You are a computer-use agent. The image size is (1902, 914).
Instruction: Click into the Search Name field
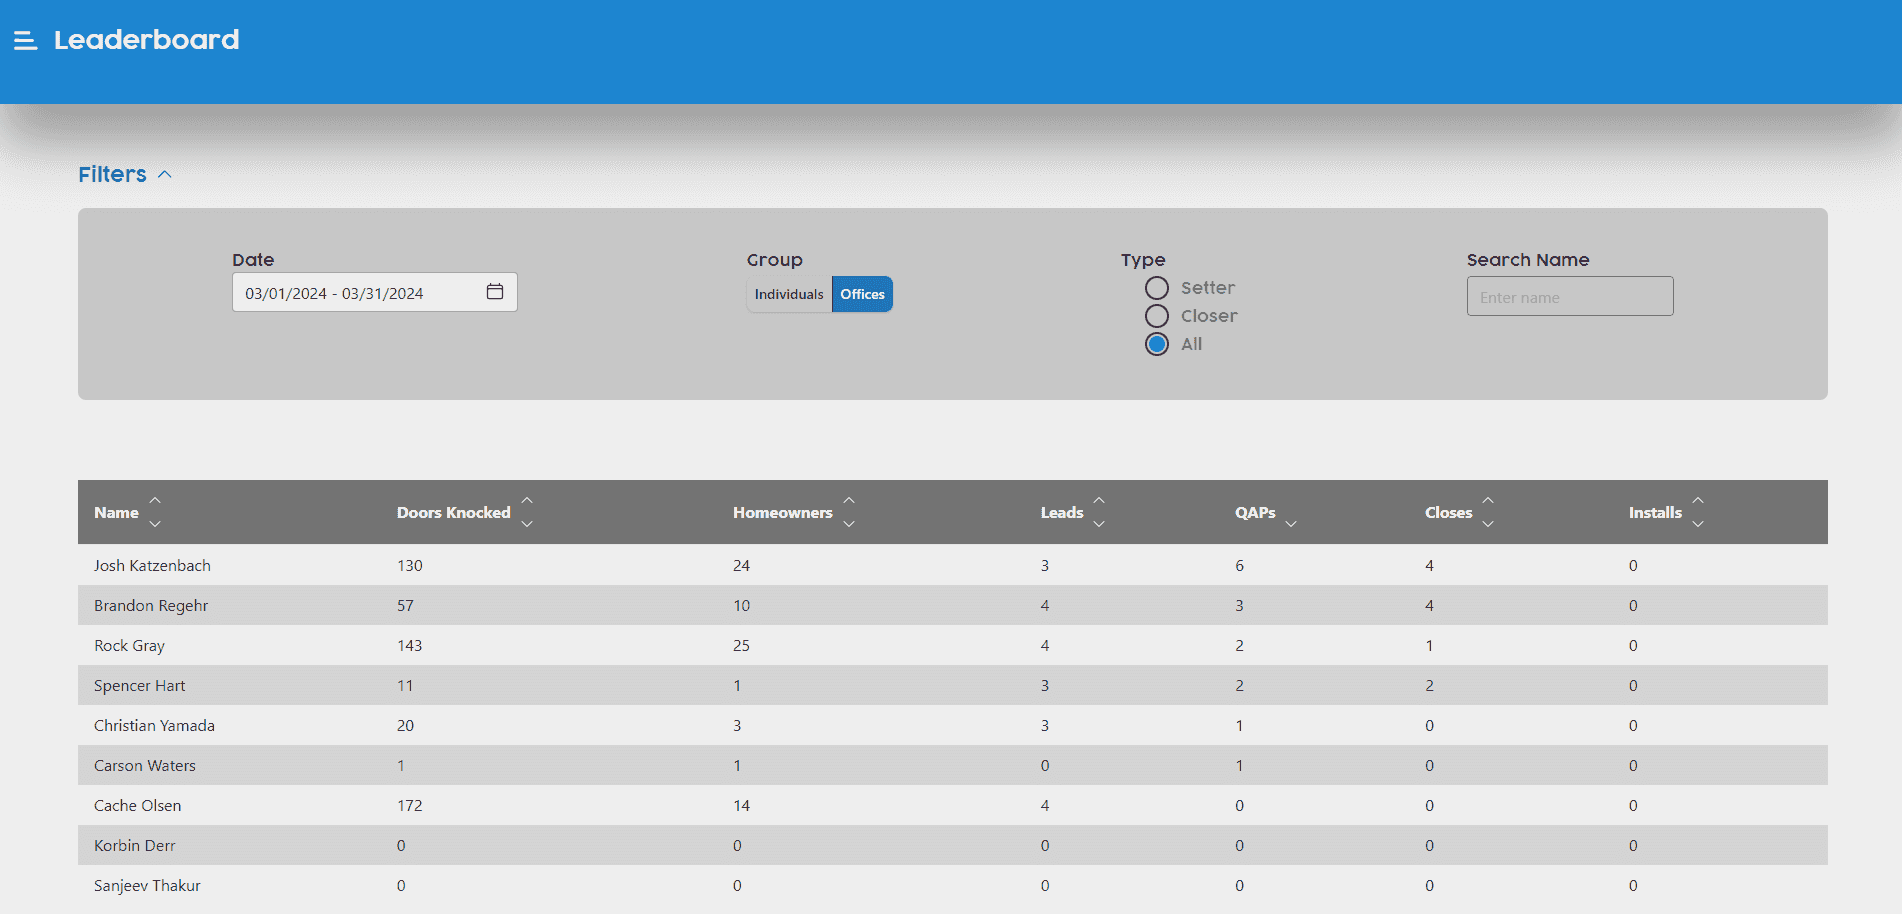click(1569, 297)
